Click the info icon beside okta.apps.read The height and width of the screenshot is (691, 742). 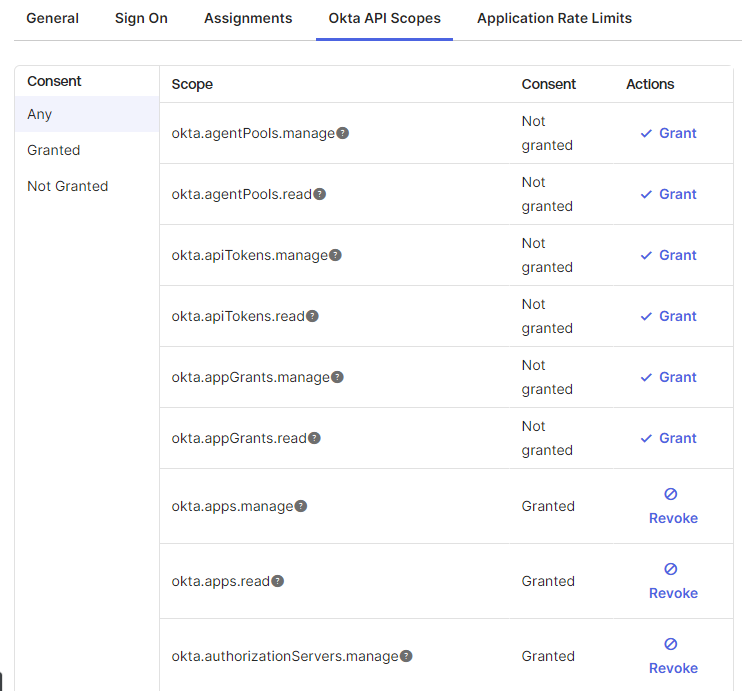(278, 581)
